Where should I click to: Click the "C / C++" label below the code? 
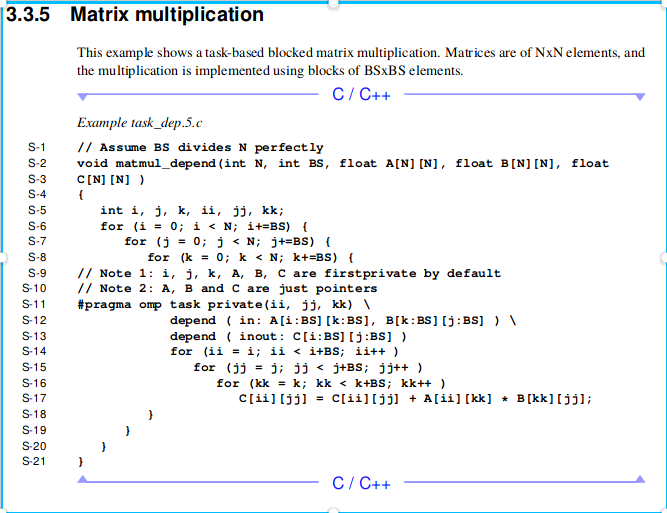click(x=361, y=483)
